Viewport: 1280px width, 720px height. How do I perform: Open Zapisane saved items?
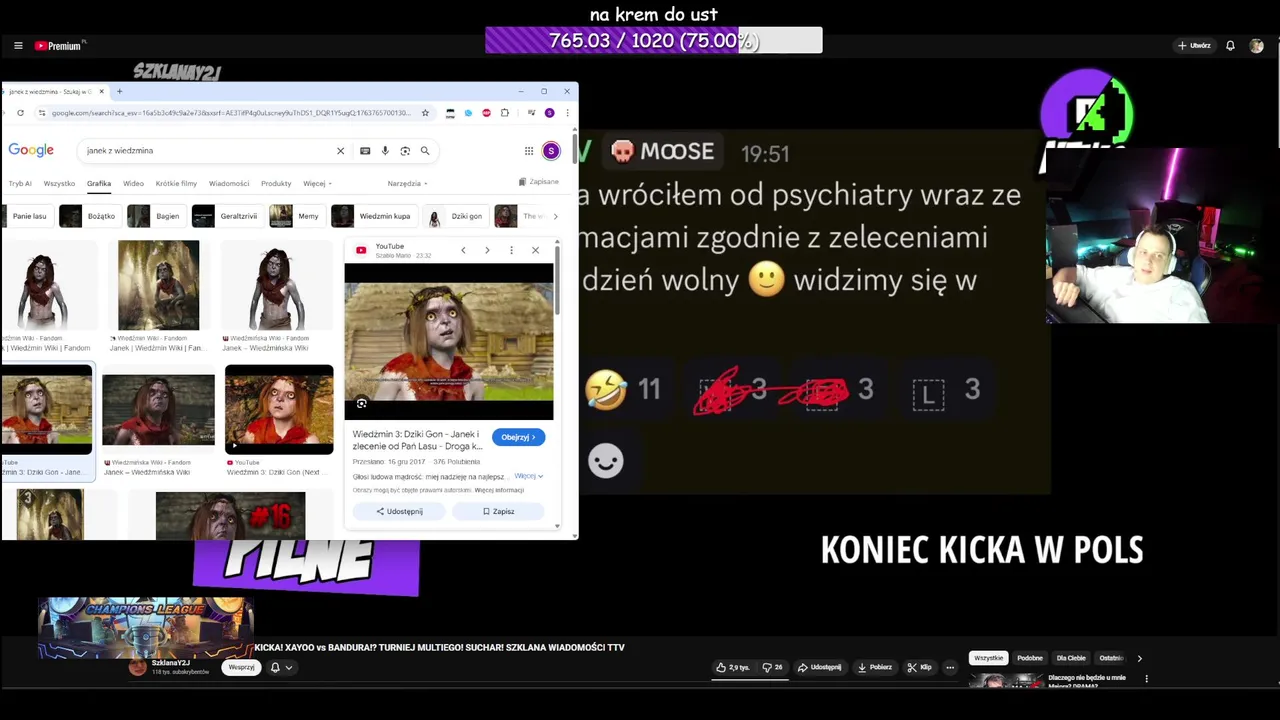click(x=539, y=182)
